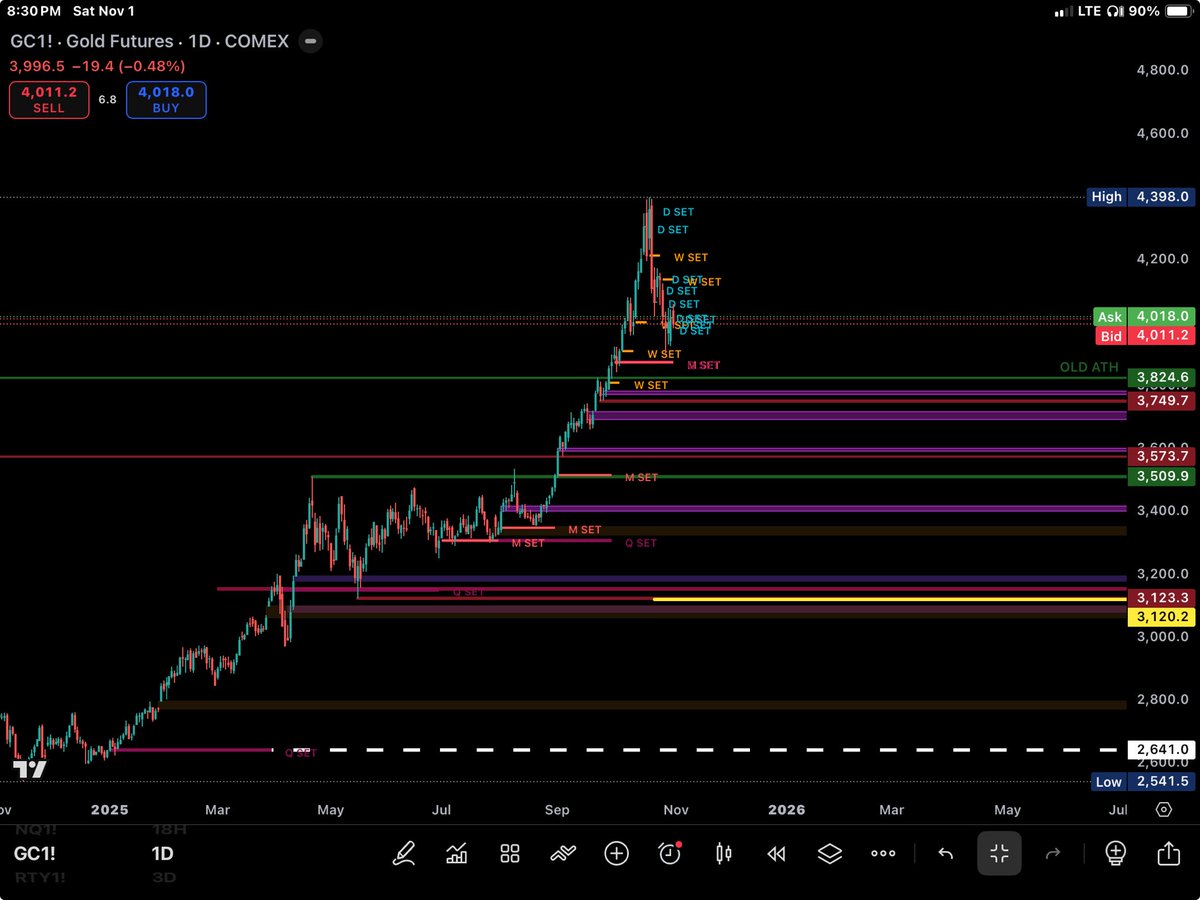Select the Ask 4,018.0 price label

1144,317
